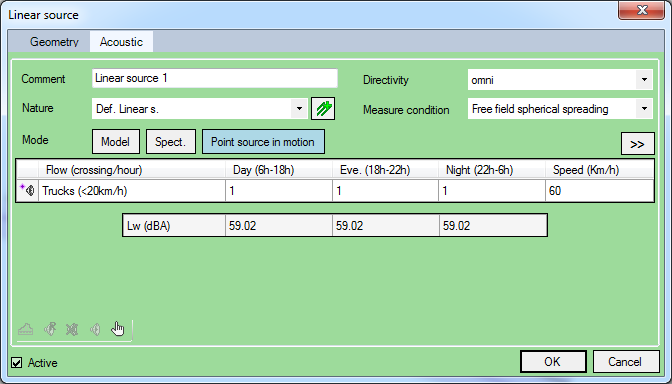Screen dimensions: 672x384
Task: Switch to the Geometry tab
Action: 54,42
